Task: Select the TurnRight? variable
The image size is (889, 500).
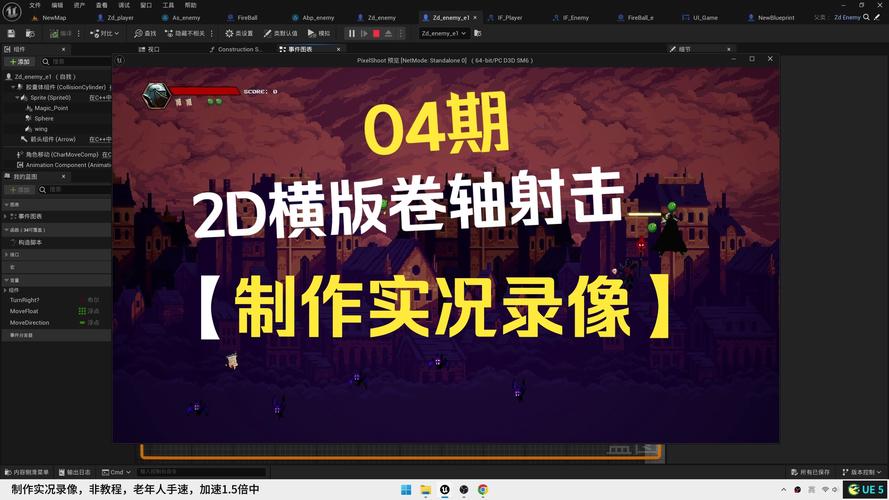Action: click(x=24, y=300)
